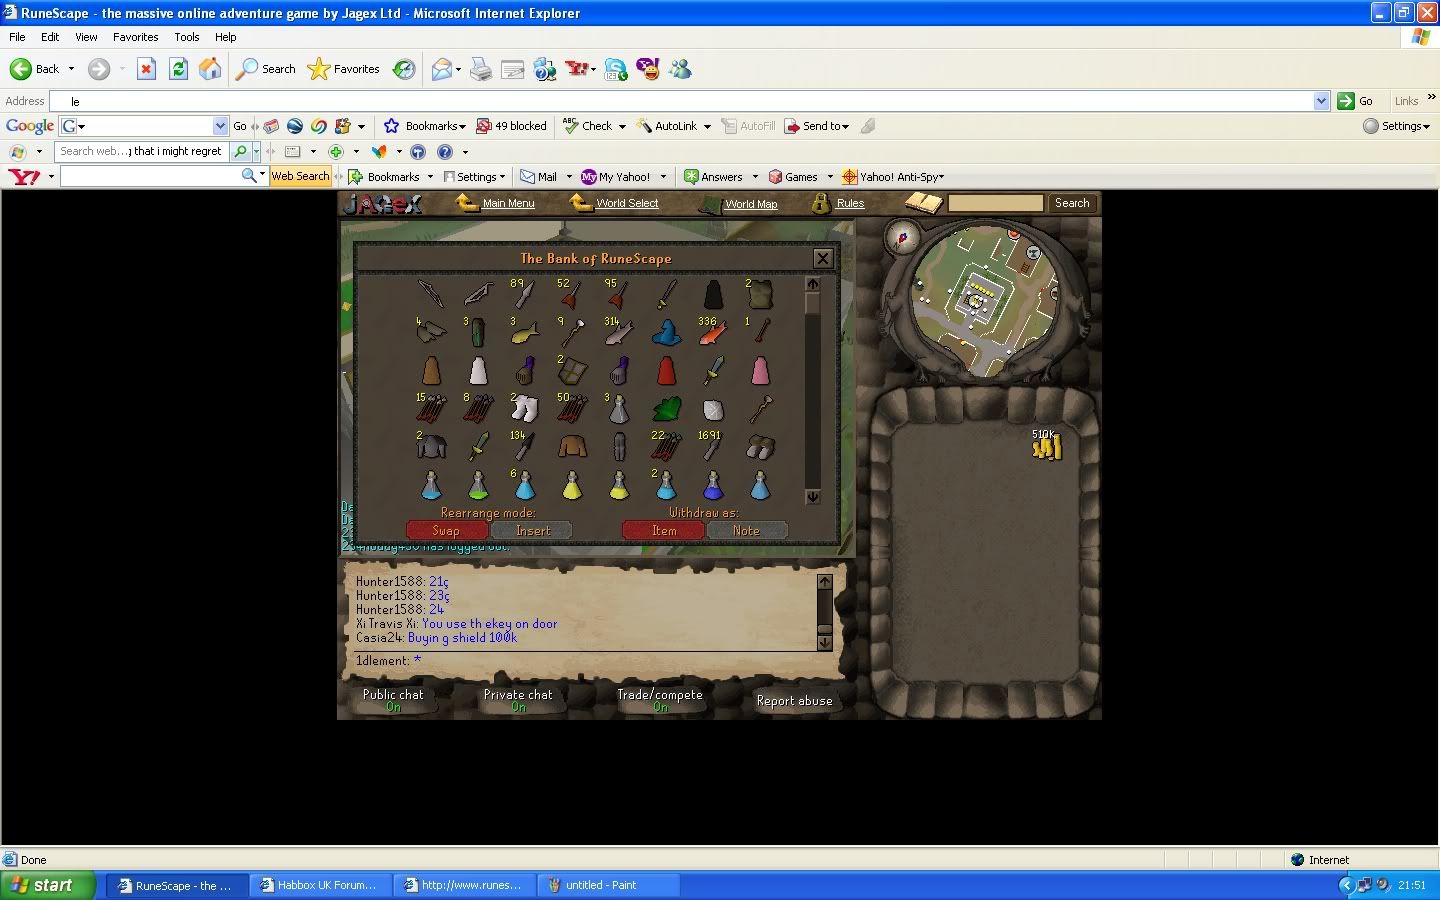Click the compass on the minimap
This screenshot has height=900, width=1440.
(903, 238)
